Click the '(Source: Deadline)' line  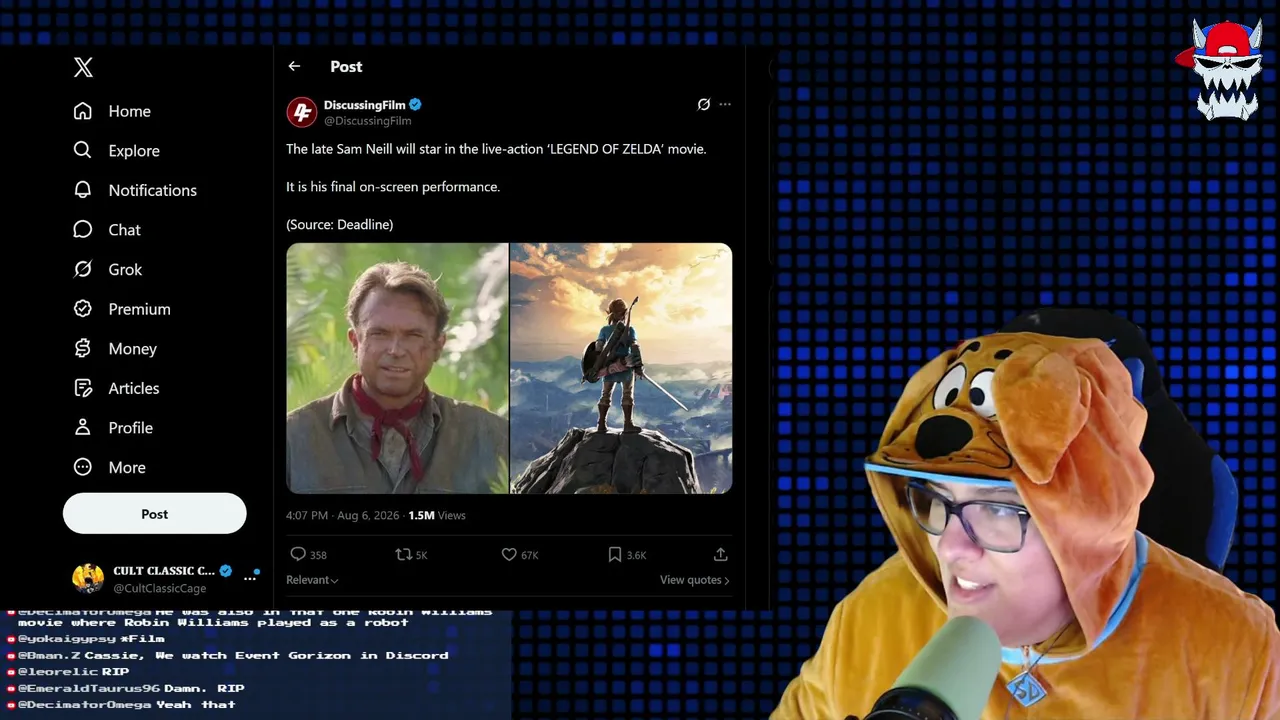click(x=340, y=224)
